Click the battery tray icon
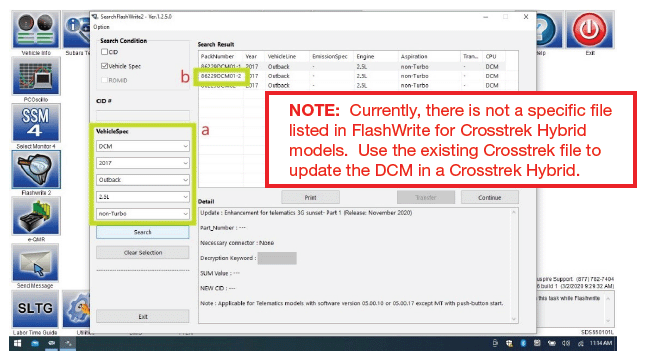This screenshot has height=360, width=646. pos(551,343)
